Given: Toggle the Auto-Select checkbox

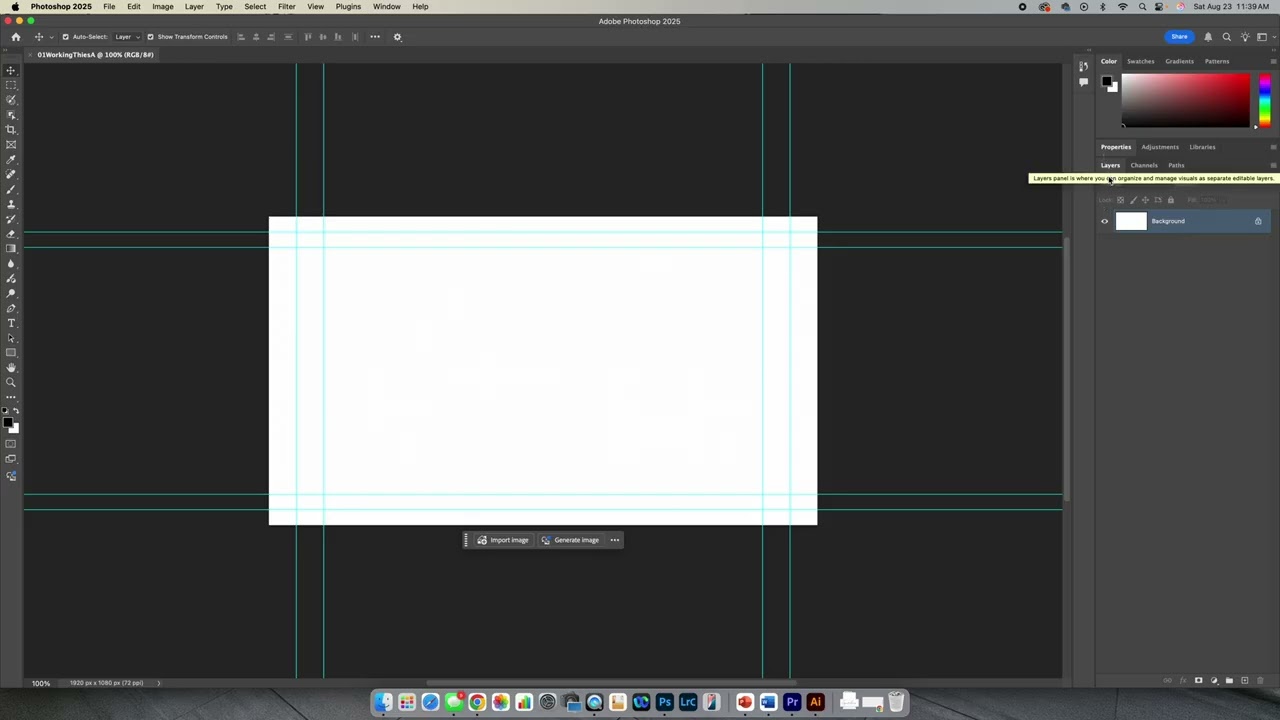Looking at the screenshot, I should click(66, 37).
